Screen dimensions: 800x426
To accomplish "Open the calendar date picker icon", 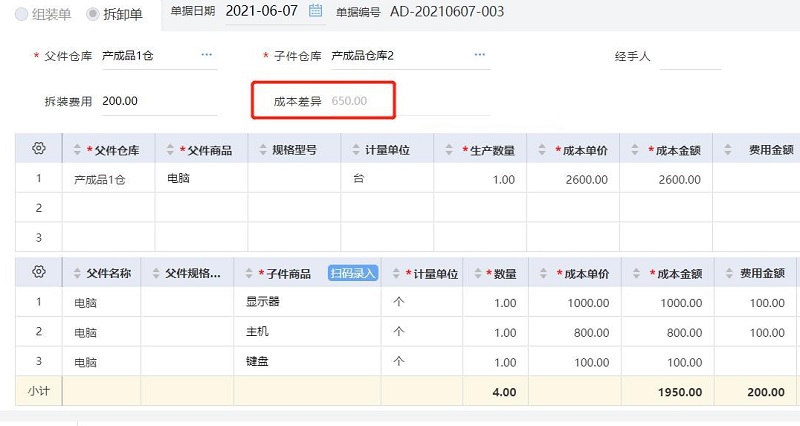I will [x=316, y=12].
